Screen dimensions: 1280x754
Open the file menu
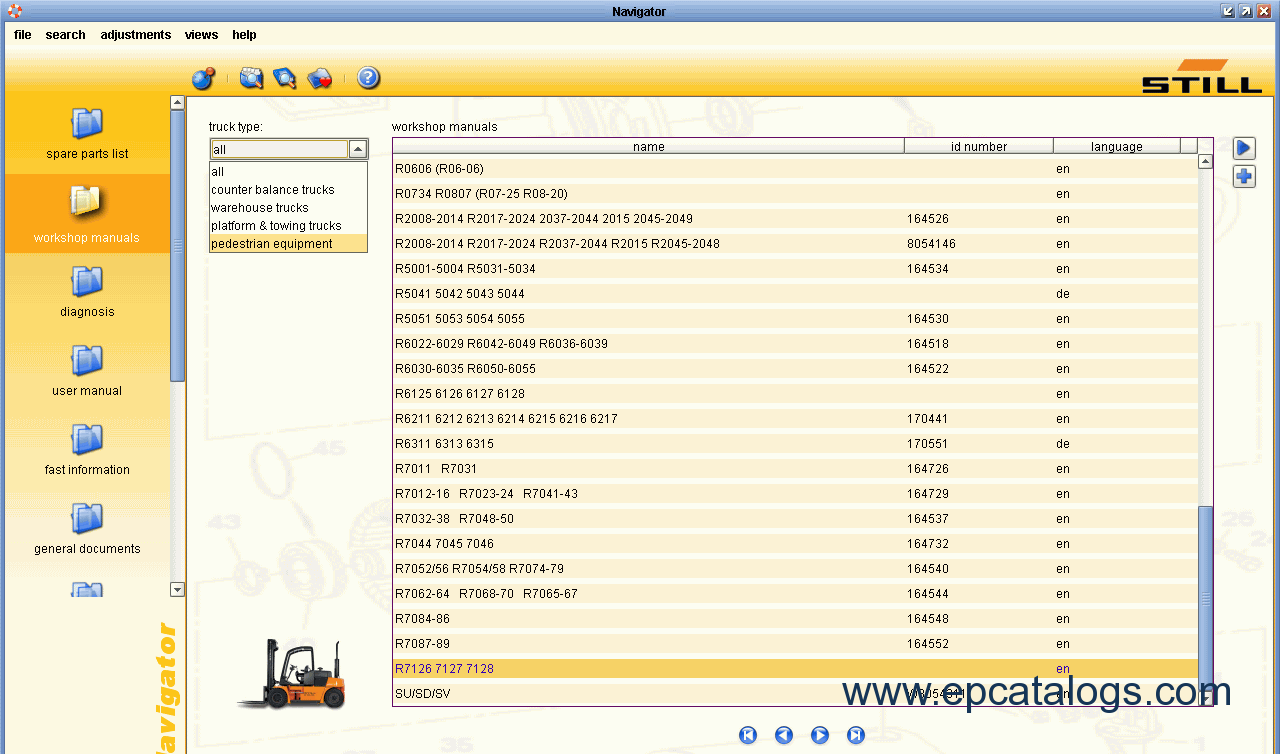click(x=22, y=35)
